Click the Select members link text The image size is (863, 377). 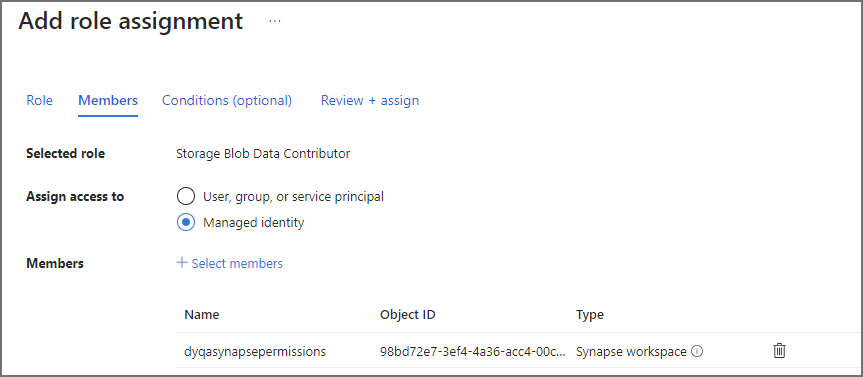coord(237,264)
